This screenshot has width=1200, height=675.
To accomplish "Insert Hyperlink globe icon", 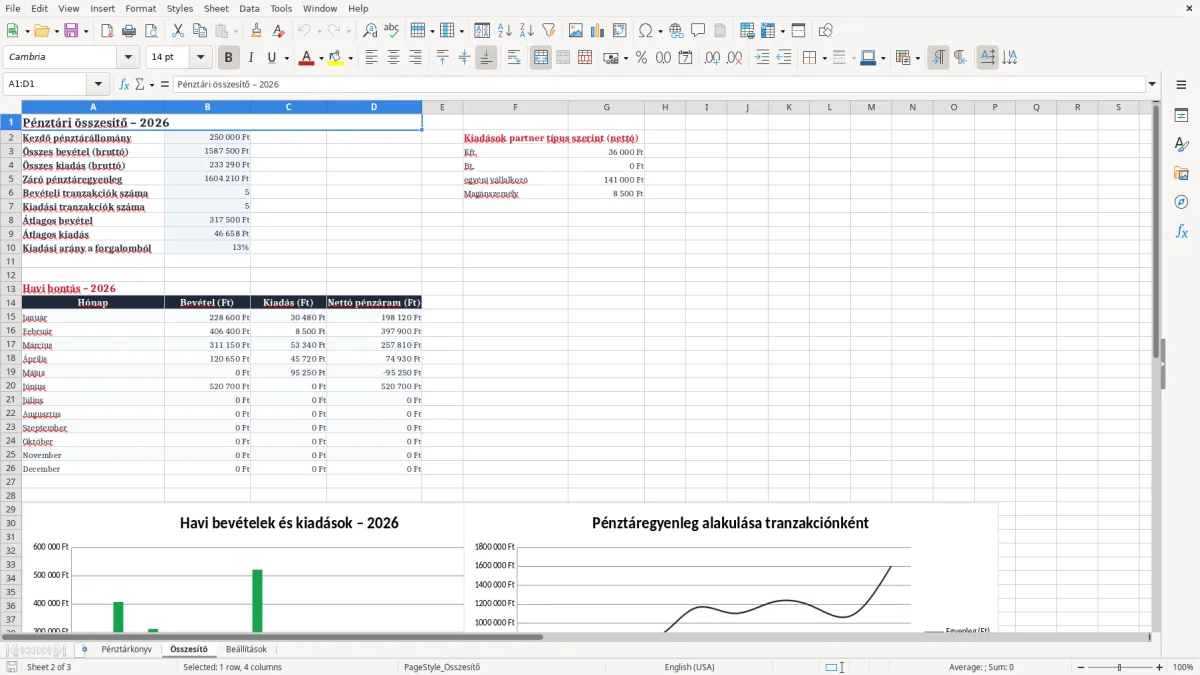I will coord(676,31).
